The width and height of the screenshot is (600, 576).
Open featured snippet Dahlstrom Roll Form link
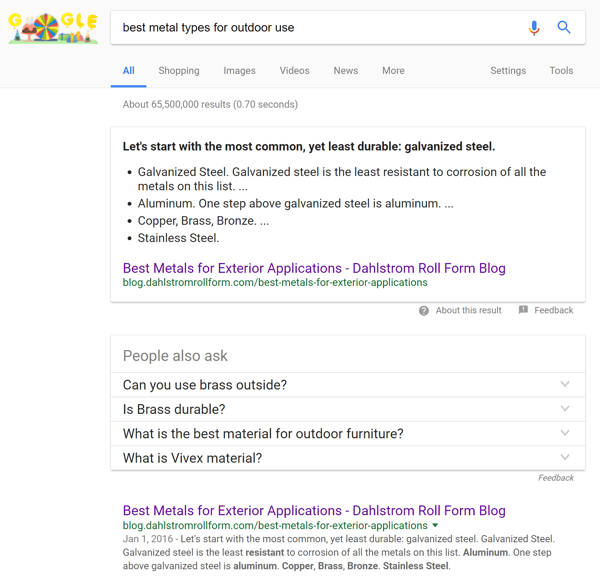(x=314, y=268)
